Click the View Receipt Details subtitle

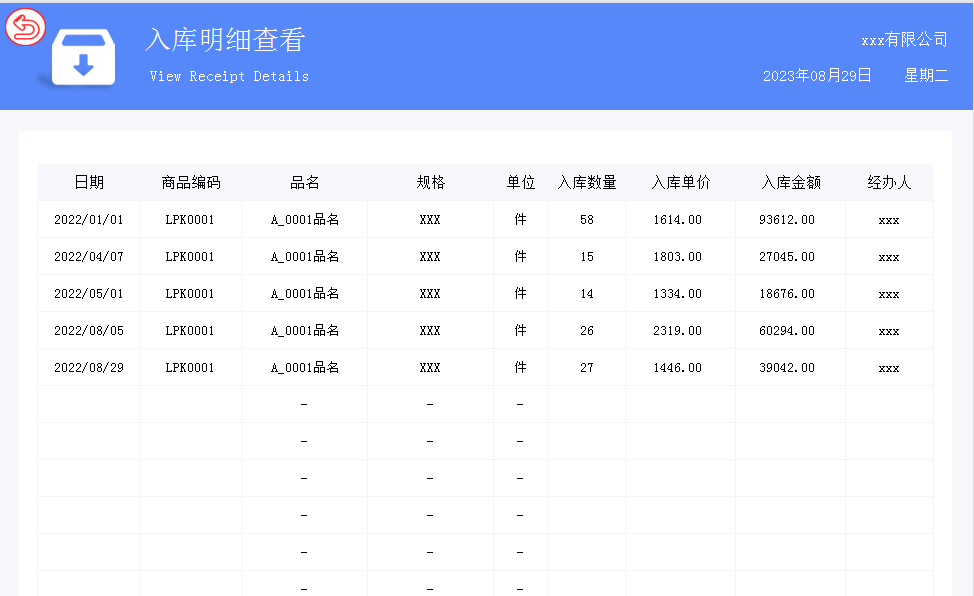[x=229, y=76]
